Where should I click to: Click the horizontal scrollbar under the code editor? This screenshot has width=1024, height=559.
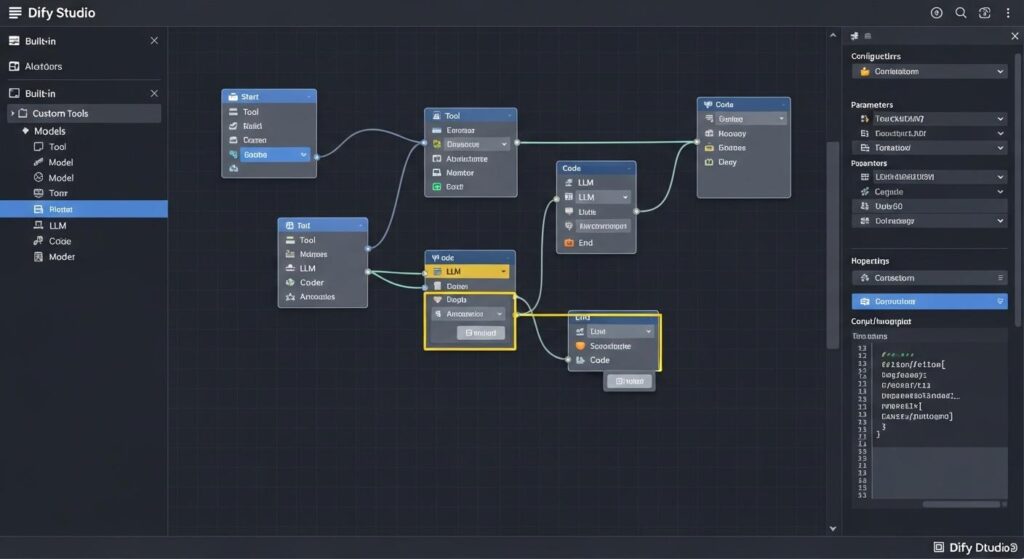[940, 504]
